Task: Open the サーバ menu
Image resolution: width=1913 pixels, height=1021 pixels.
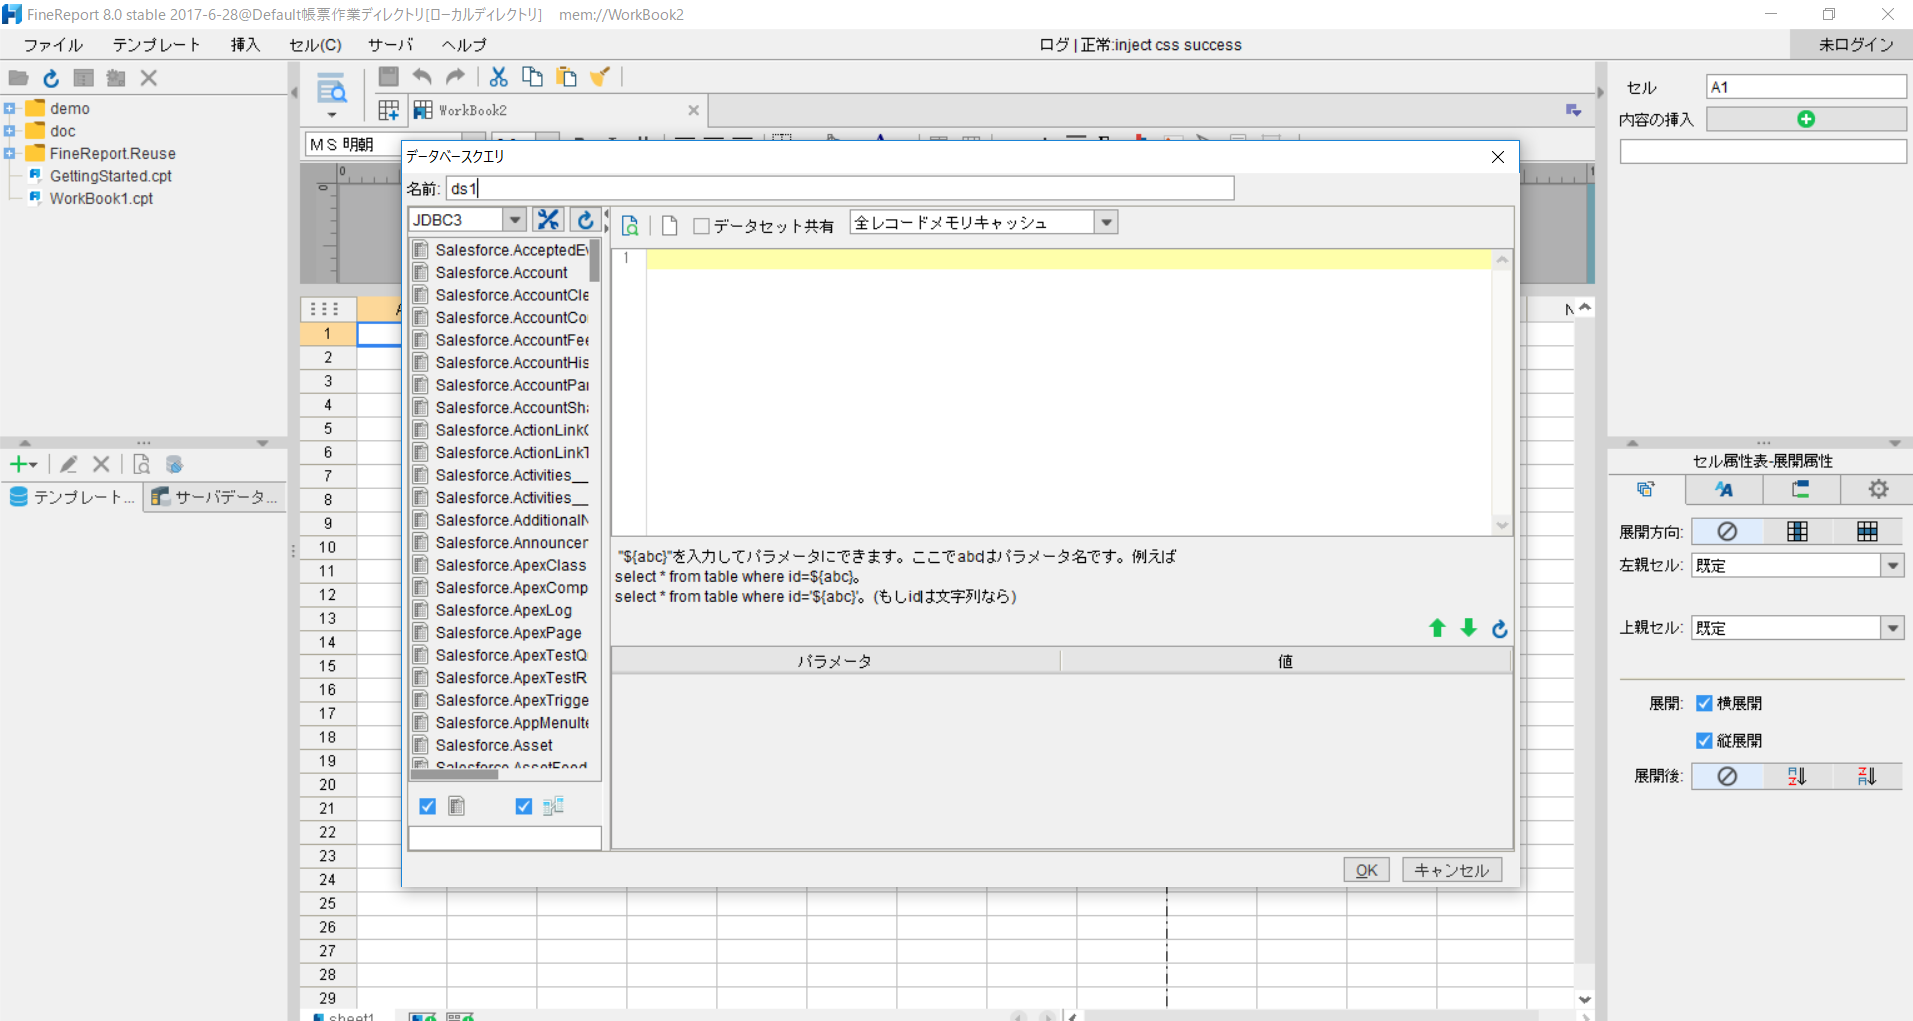Action: click(390, 45)
